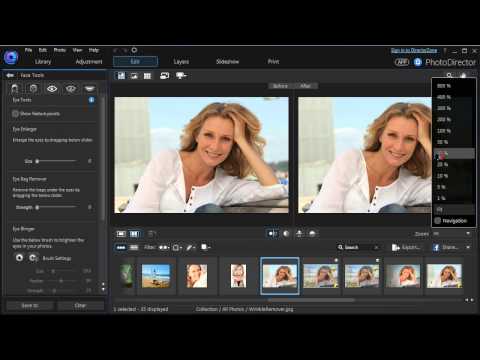This screenshot has width=480, height=360.
Task: Select the hand pan tool icon
Action: click(463, 75)
